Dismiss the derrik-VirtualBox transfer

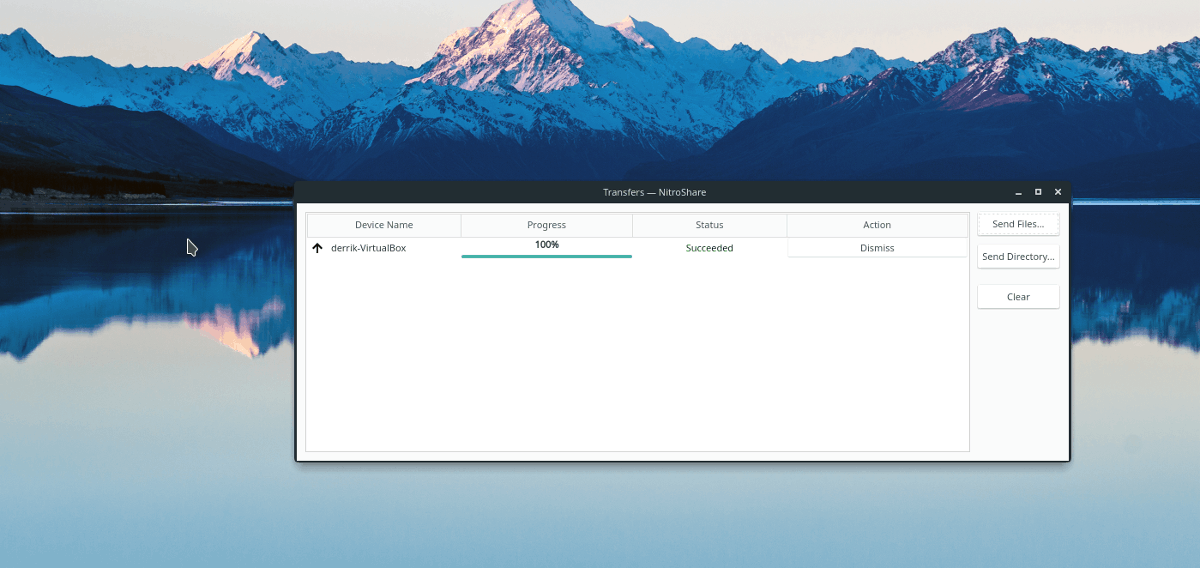(x=877, y=248)
